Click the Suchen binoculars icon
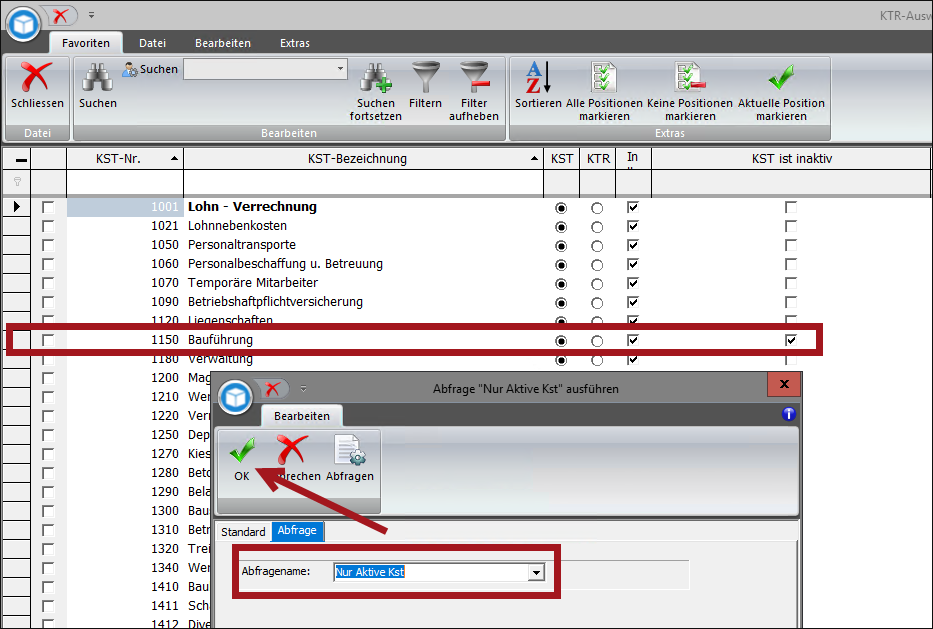Image resolution: width=933 pixels, height=629 pixels. pos(97,78)
